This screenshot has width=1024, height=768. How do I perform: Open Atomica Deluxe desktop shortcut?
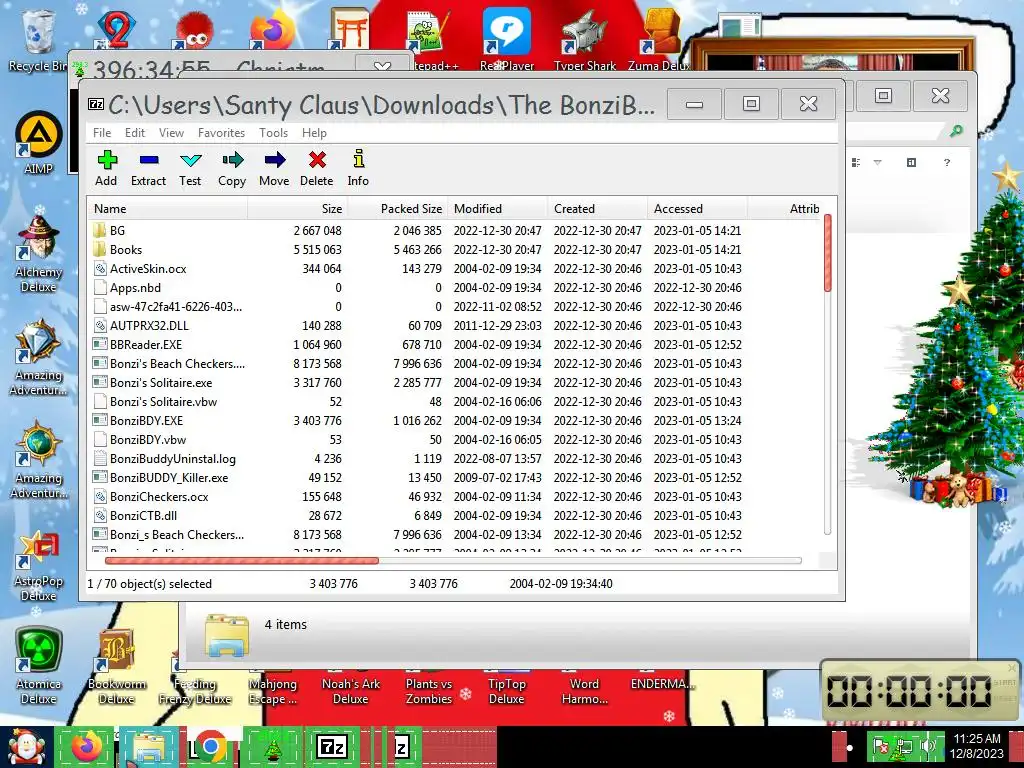coord(38,666)
